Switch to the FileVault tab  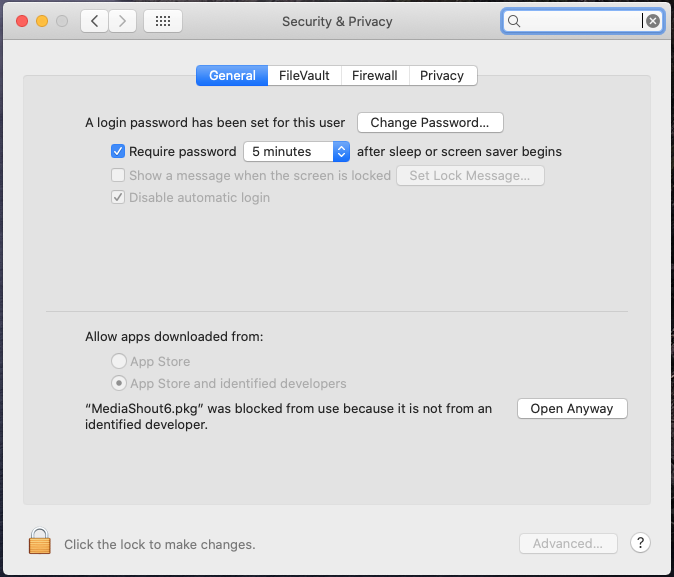point(304,76)
